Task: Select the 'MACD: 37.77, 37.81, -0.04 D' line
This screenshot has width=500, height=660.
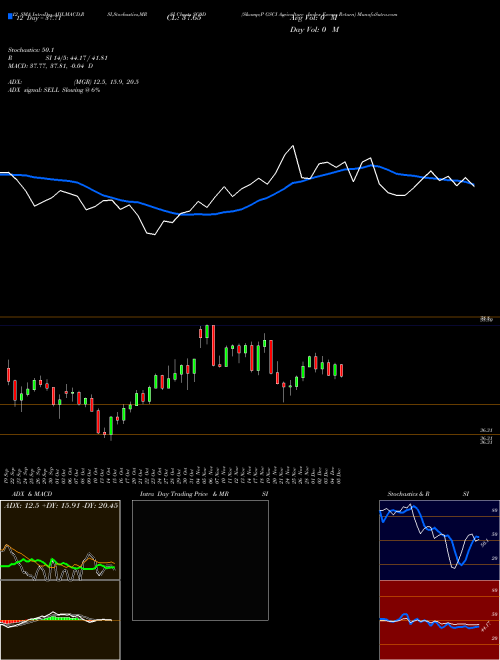Action: (51, 66)
